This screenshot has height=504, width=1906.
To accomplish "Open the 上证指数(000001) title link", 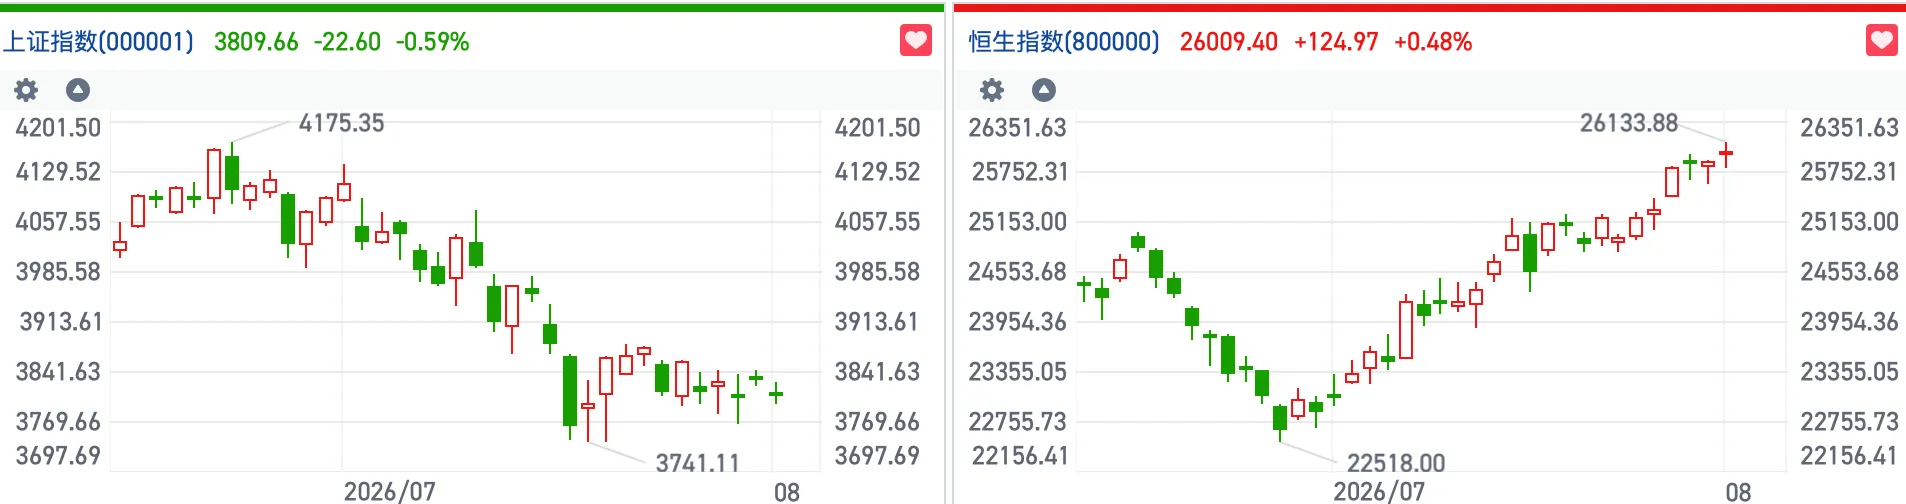I will coord(99,42).
